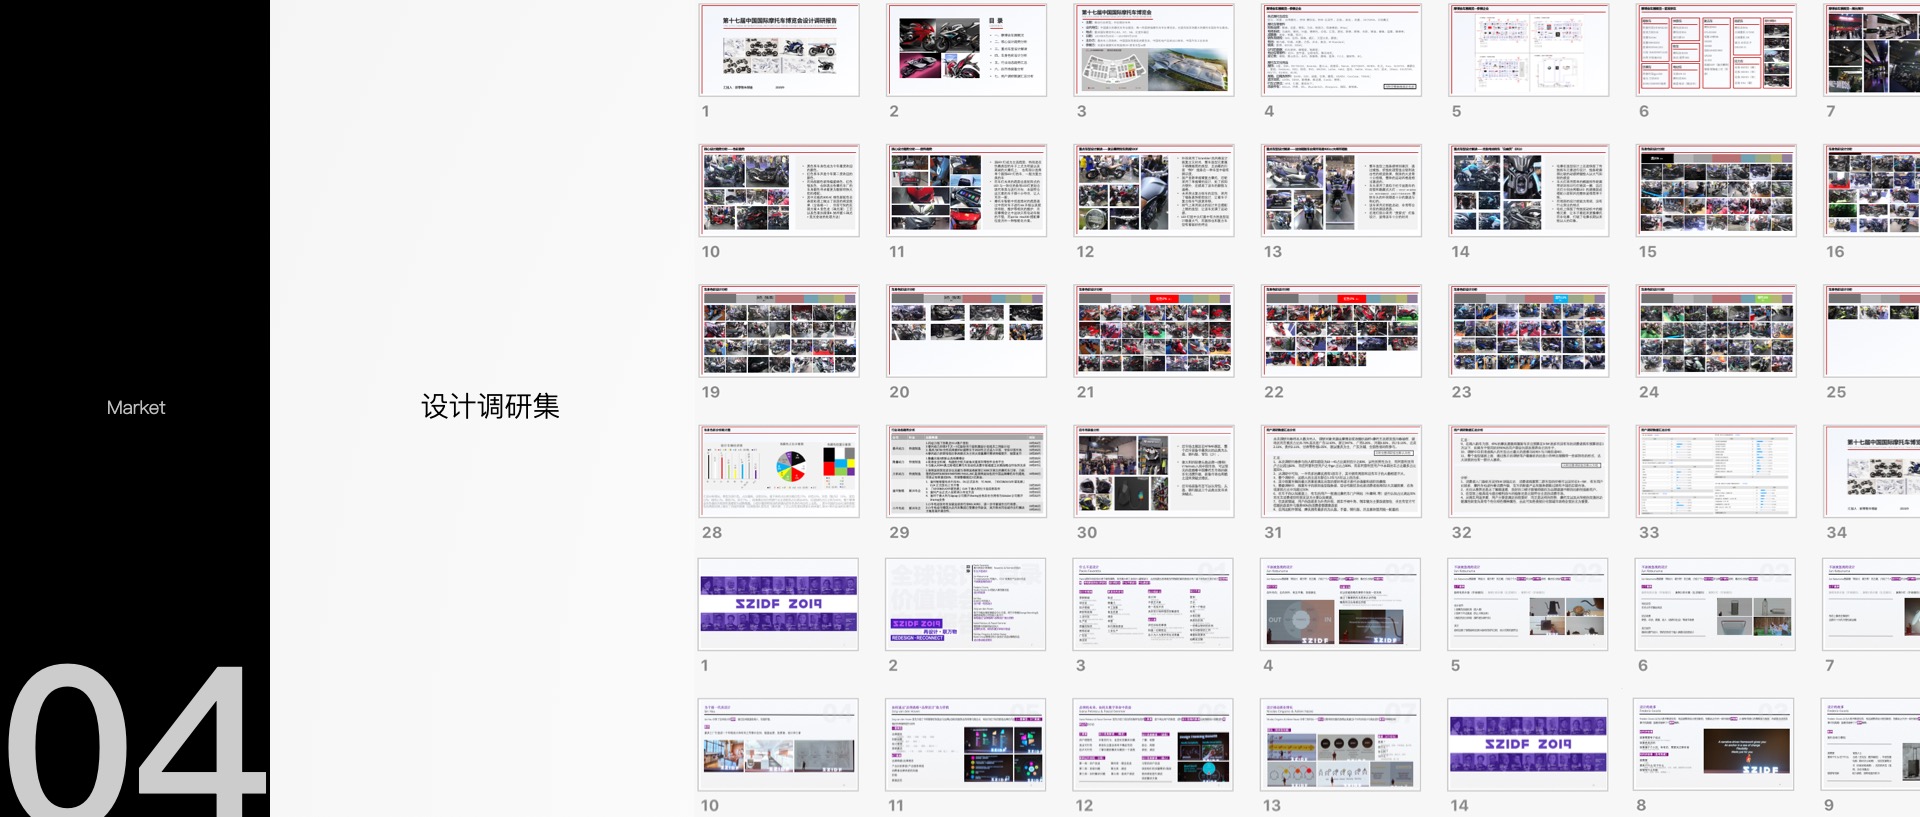Select SZIDF deck slide 6 thumbnail
Viewport: 1920px width, 817px height.
[x=1715, y=605]
